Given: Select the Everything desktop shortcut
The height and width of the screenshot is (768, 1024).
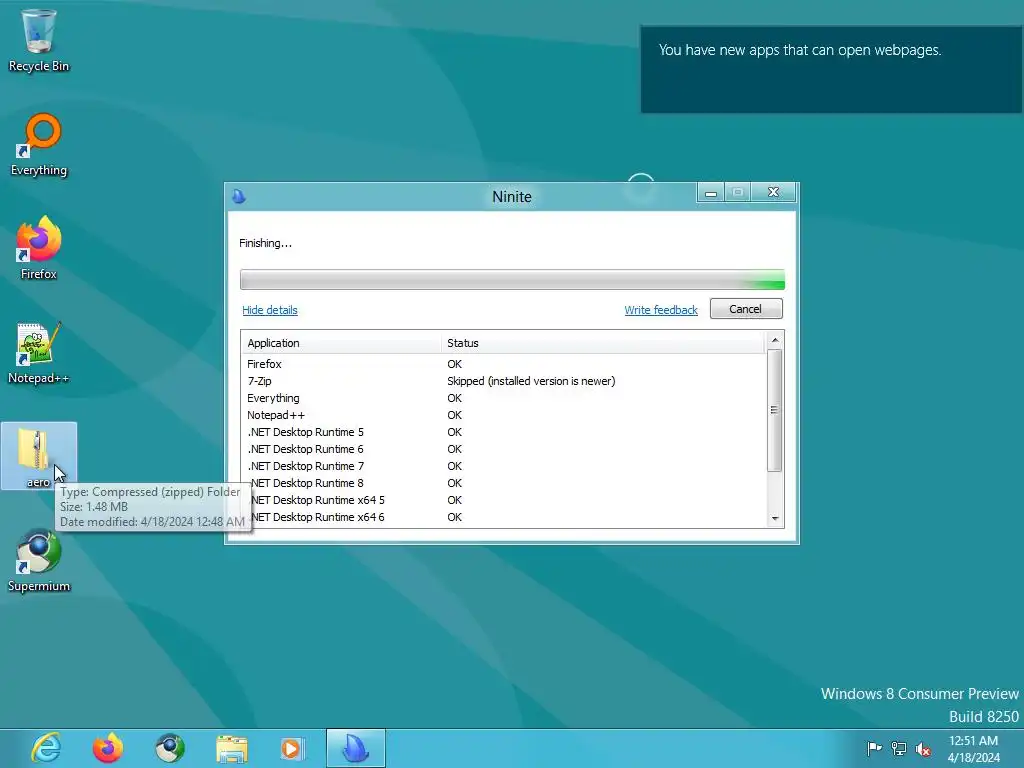Looking at the screenshot, I should point(39,145).
